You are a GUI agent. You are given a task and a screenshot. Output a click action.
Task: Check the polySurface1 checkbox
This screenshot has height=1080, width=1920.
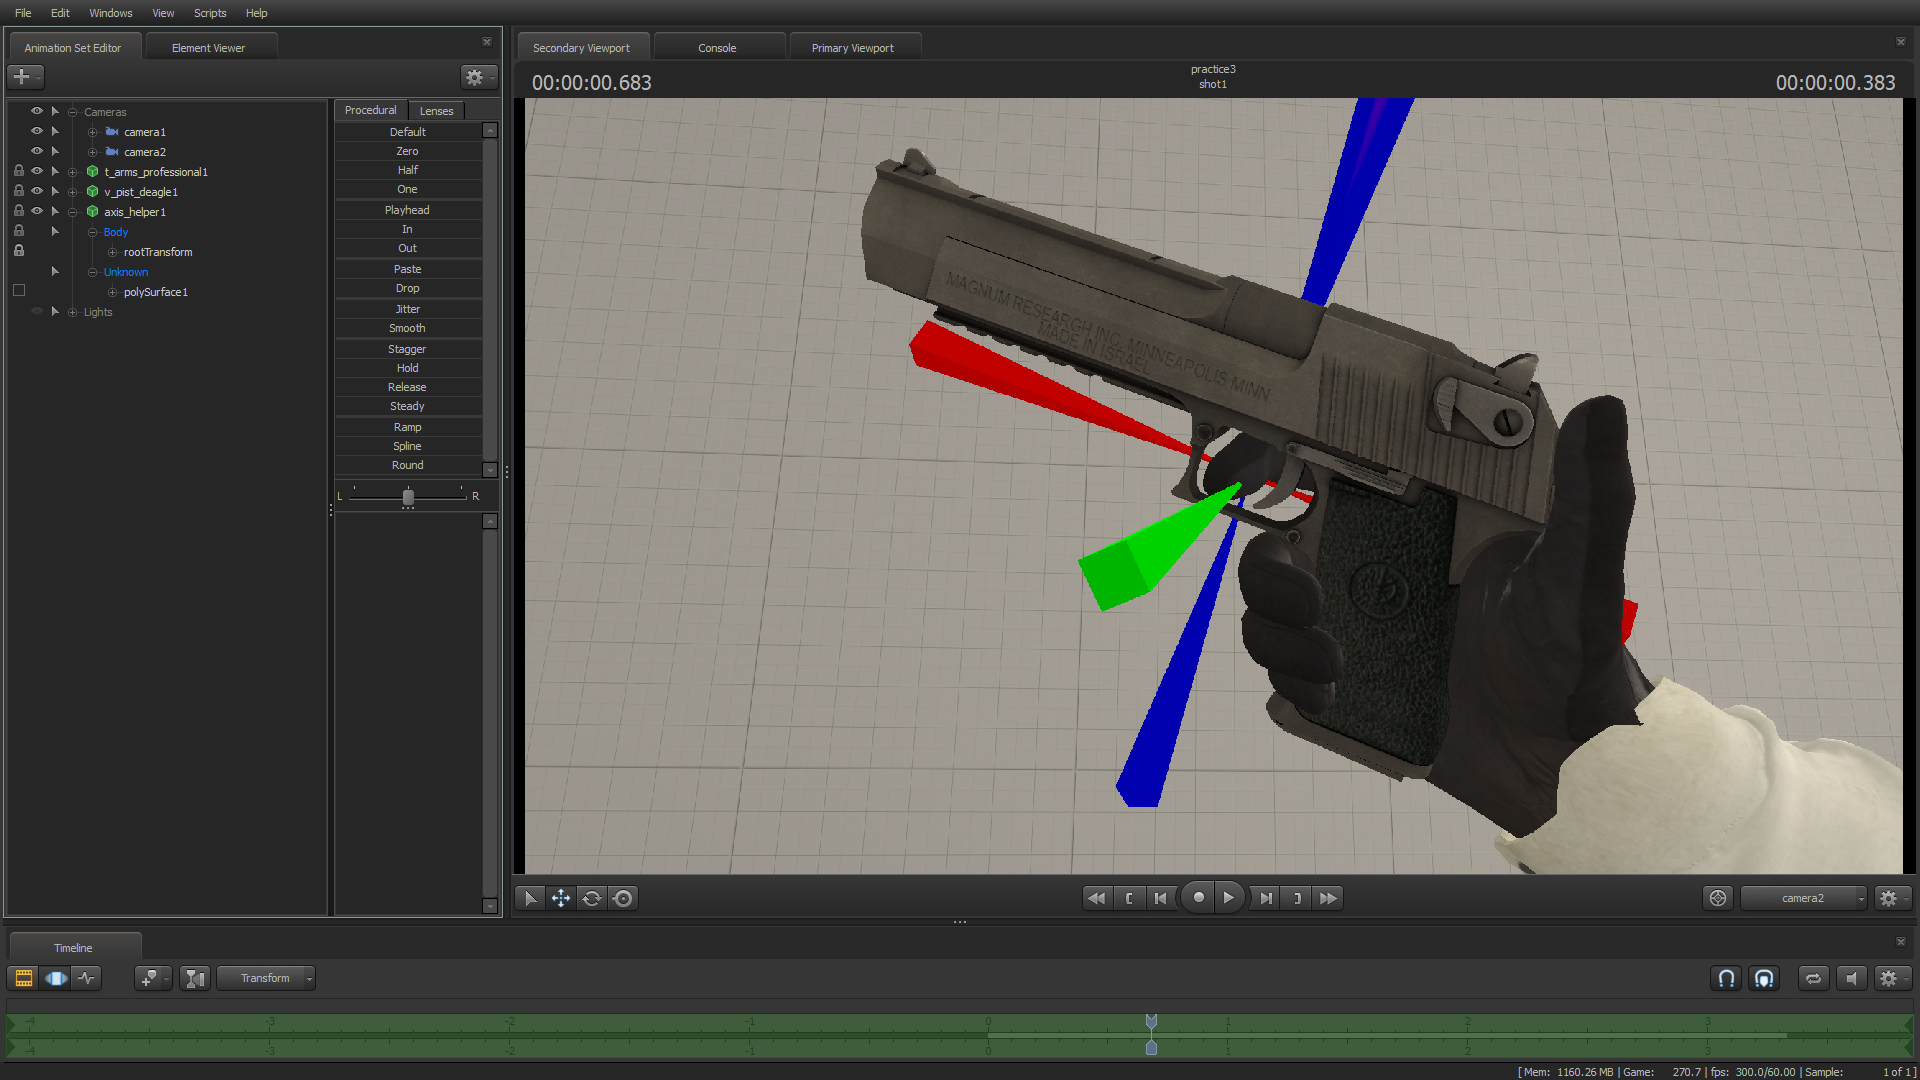click(x=19, y=291)
